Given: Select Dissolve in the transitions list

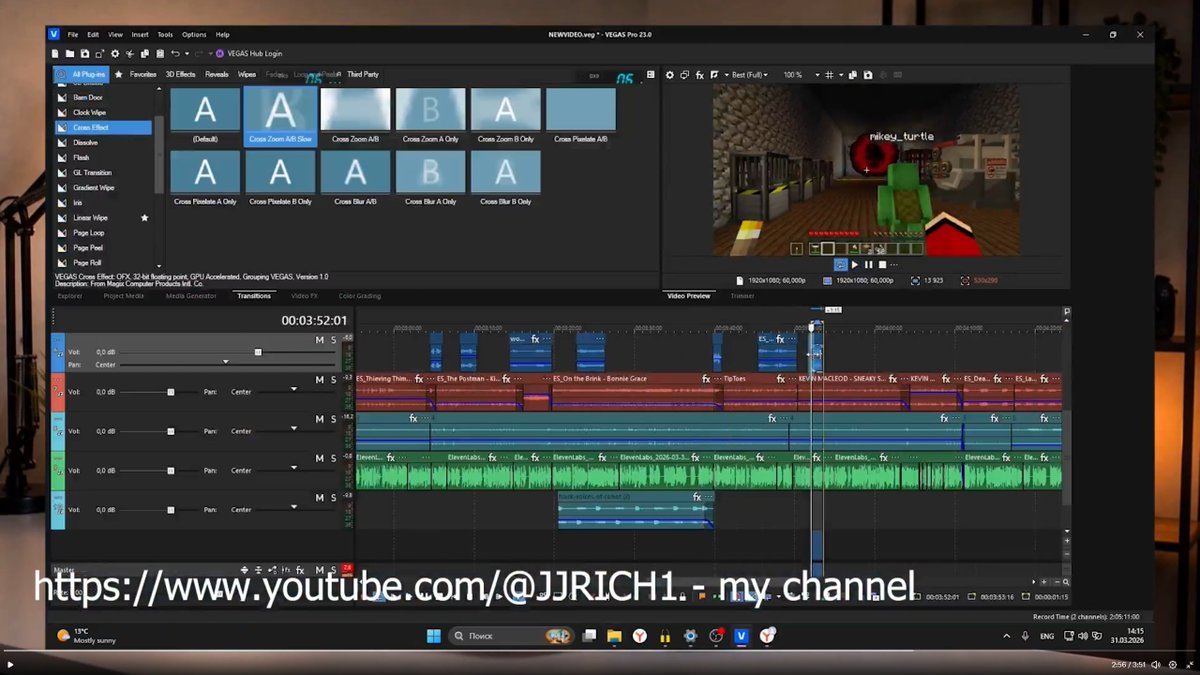Looking at the screenshot, I should pos(86,142).
